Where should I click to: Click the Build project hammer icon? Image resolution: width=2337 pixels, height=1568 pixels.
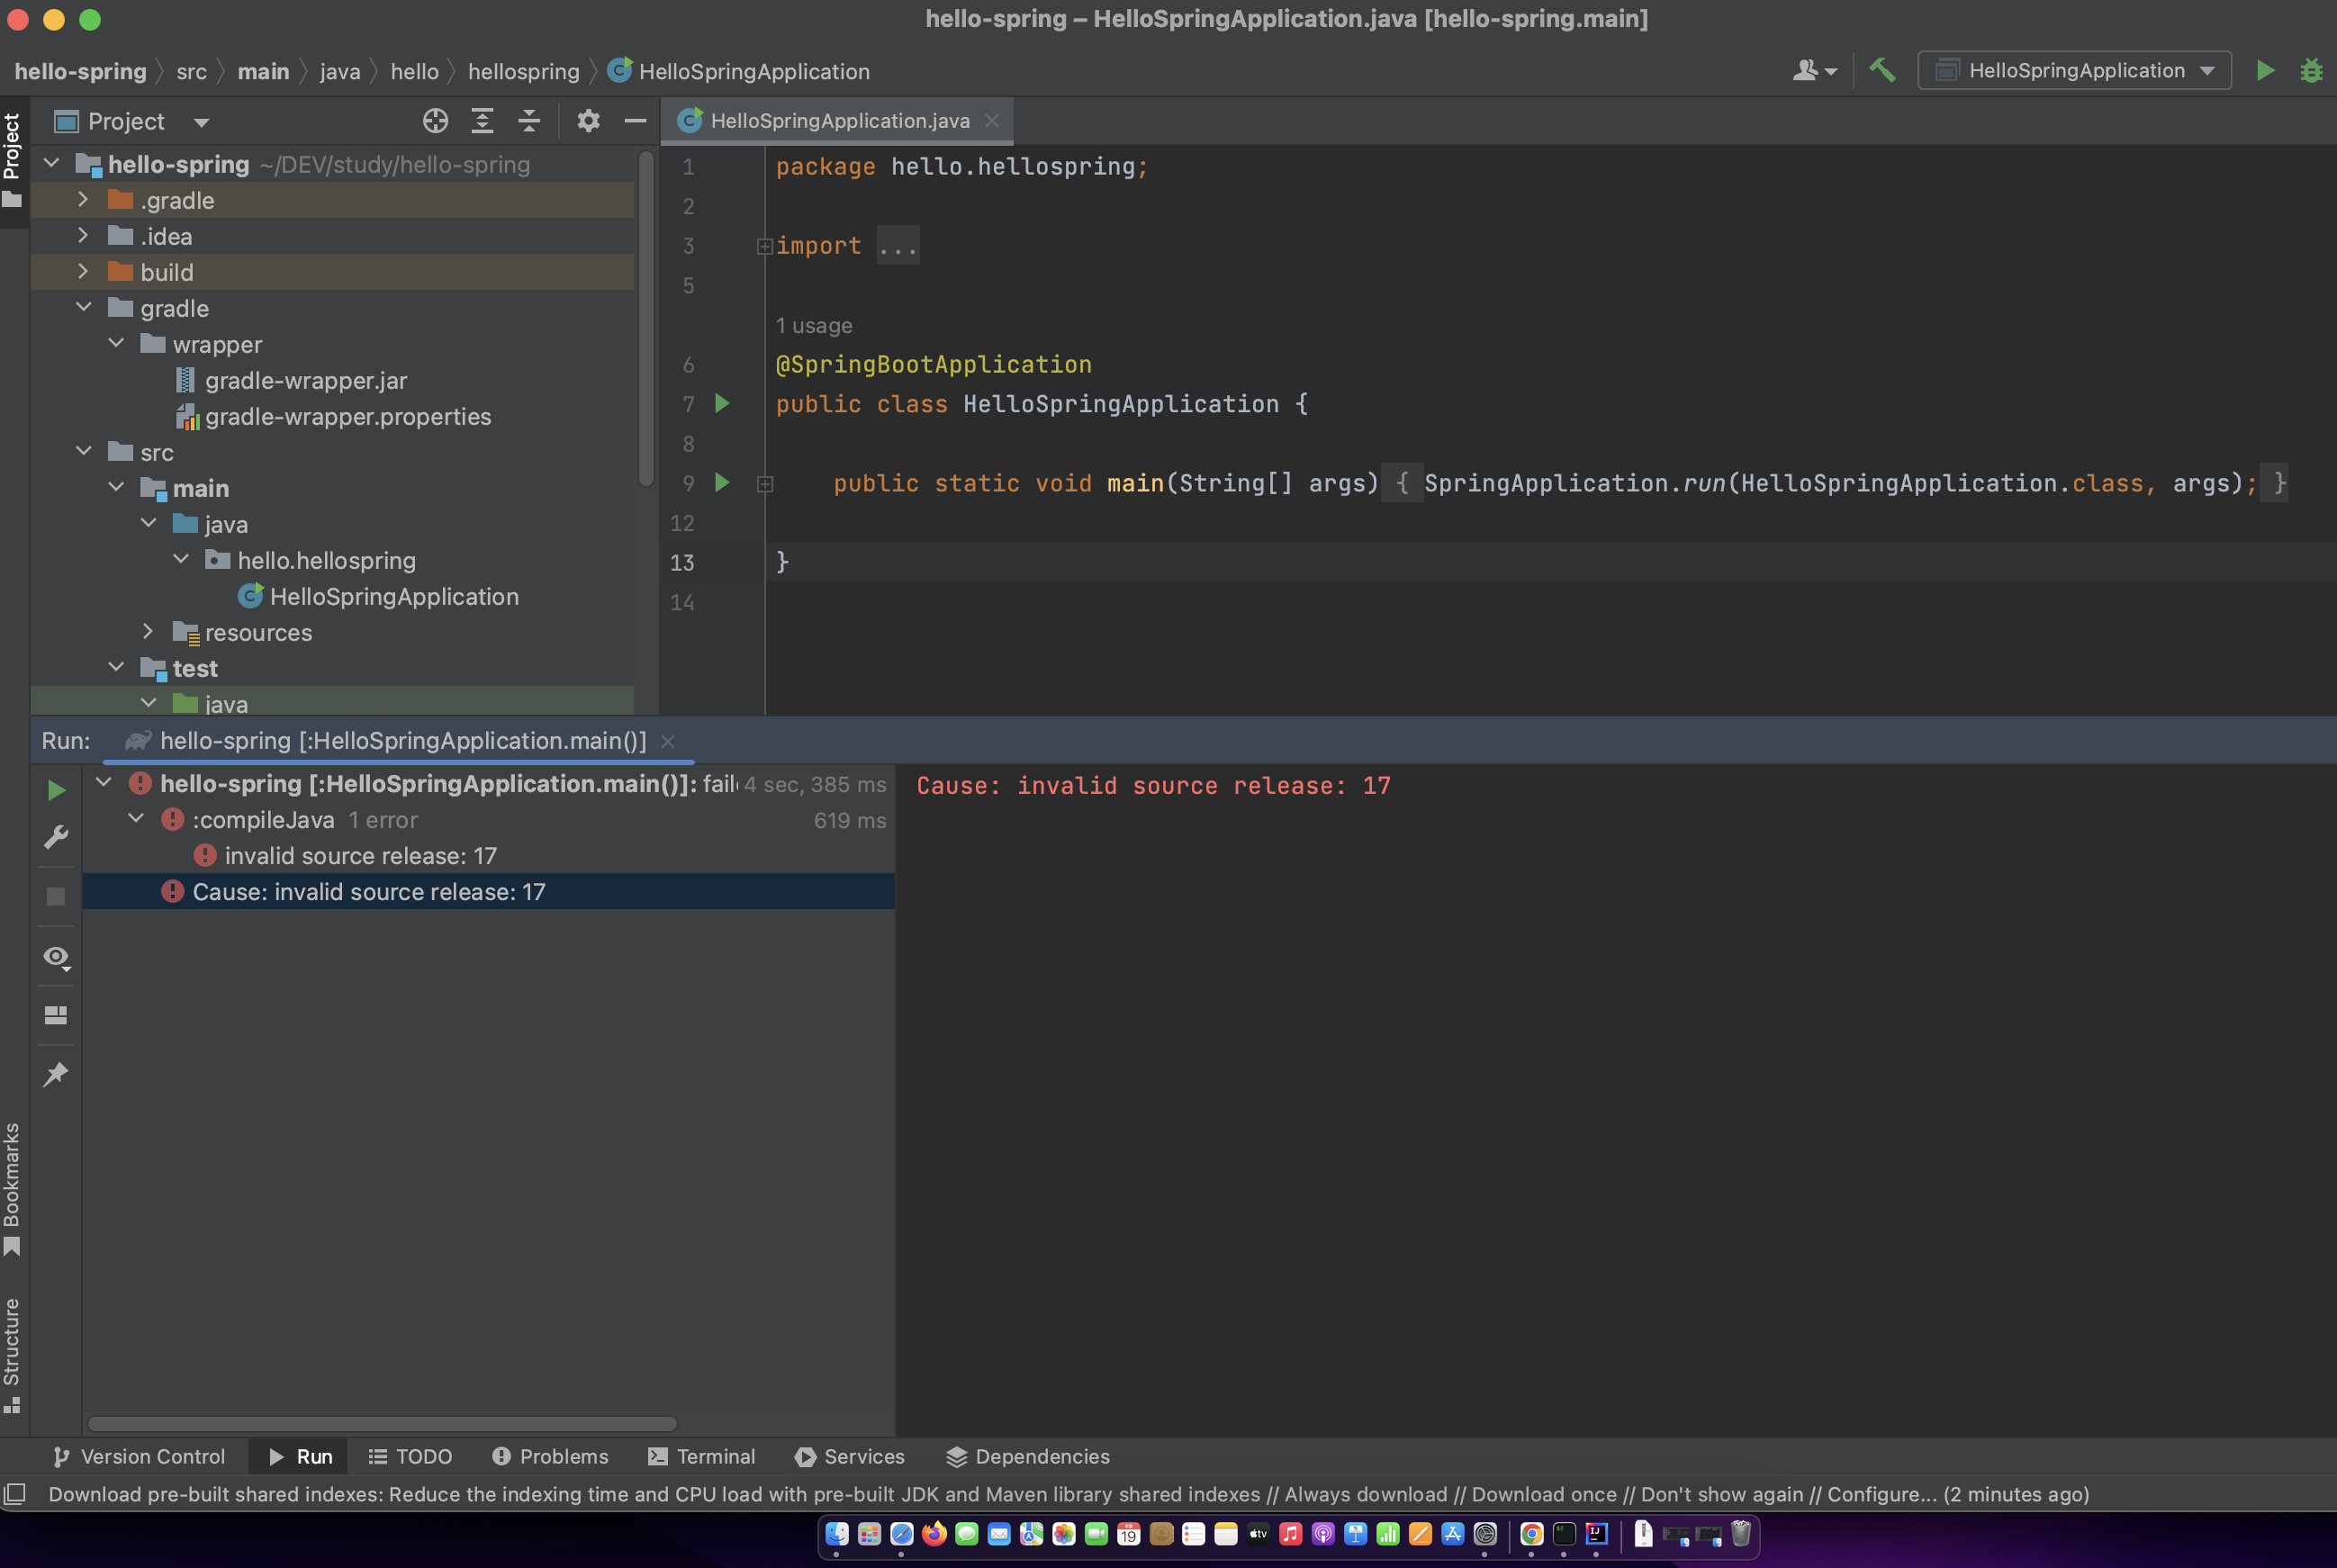[1882, 70]
